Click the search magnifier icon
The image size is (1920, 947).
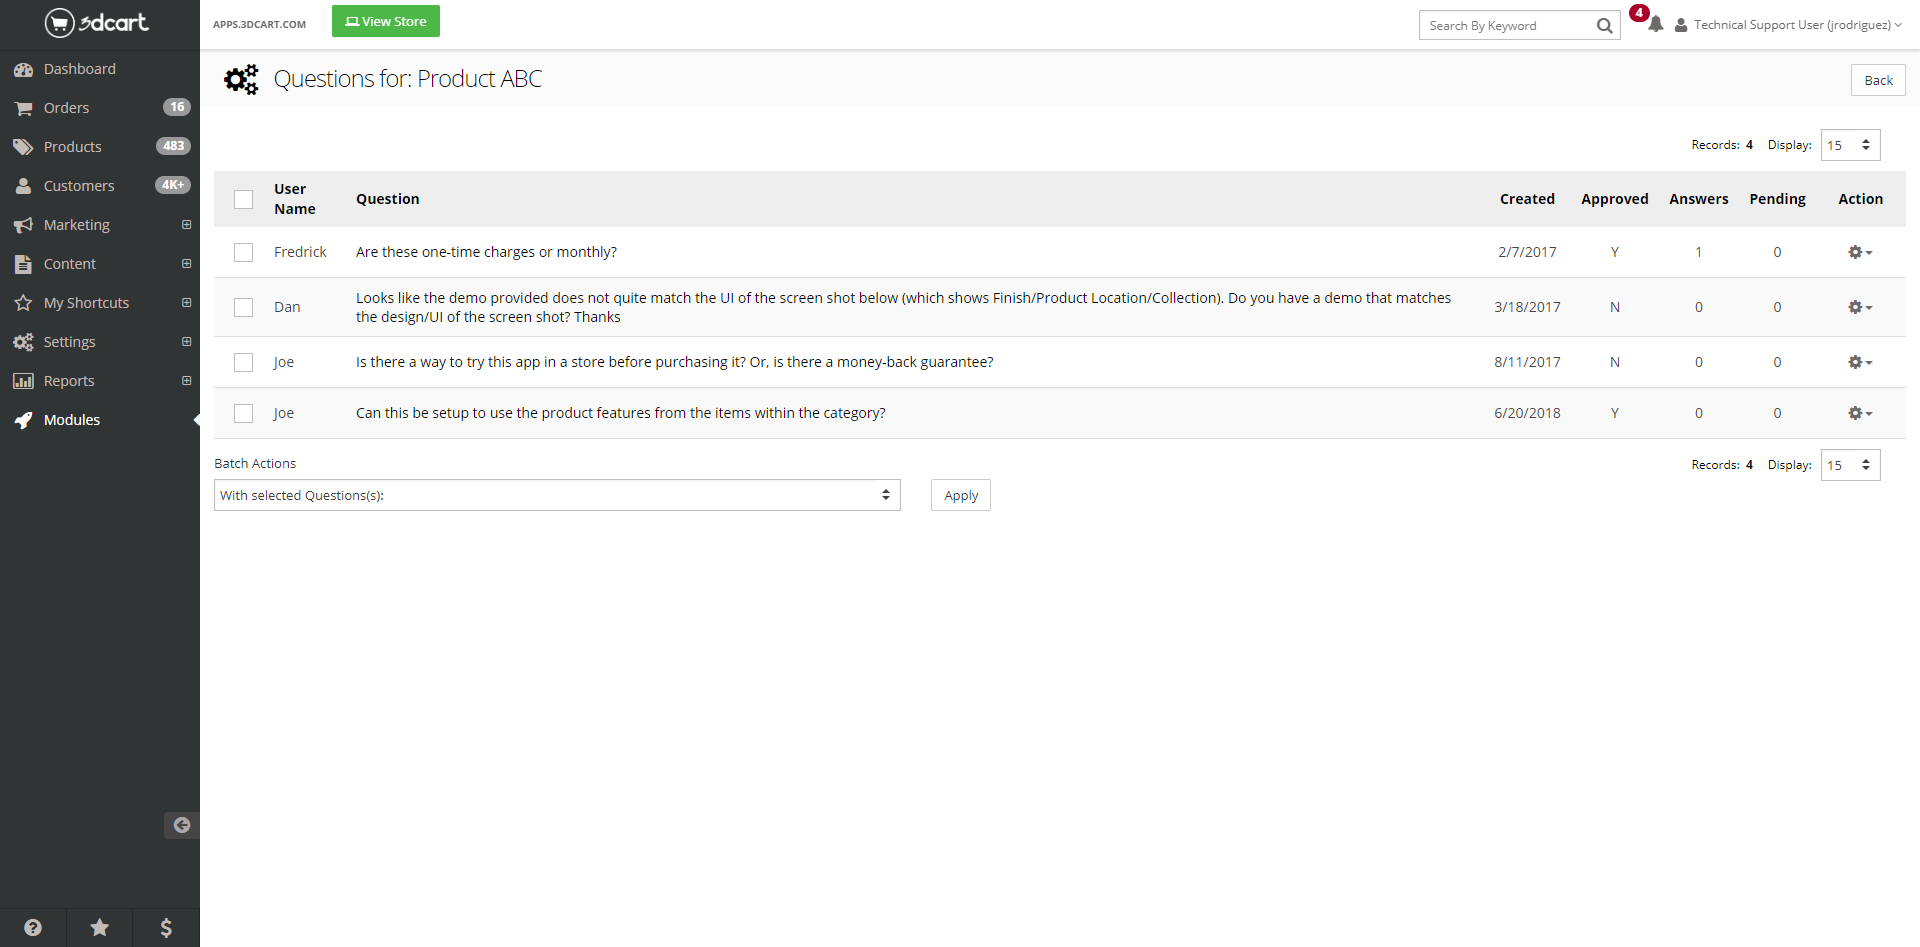(1604, 26)
